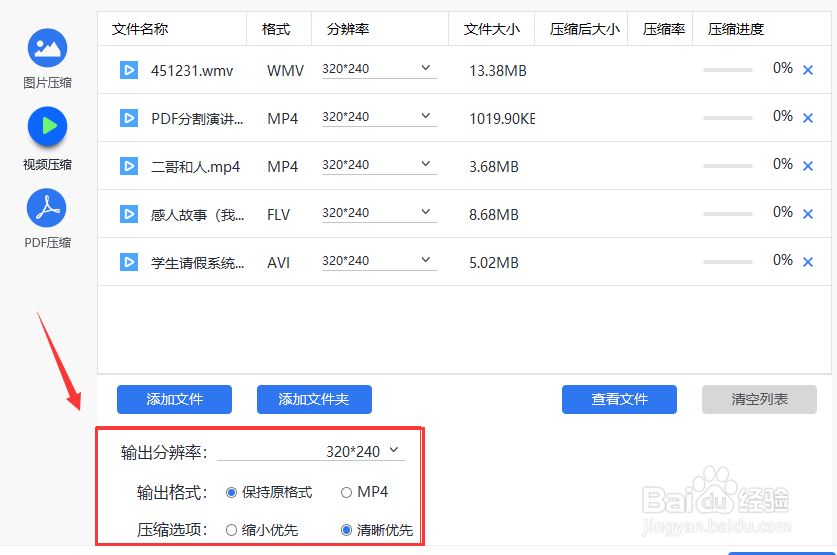The image size is (837, 555).
Task: Click the 文件名称 column header
Action: tap(140, 29)
